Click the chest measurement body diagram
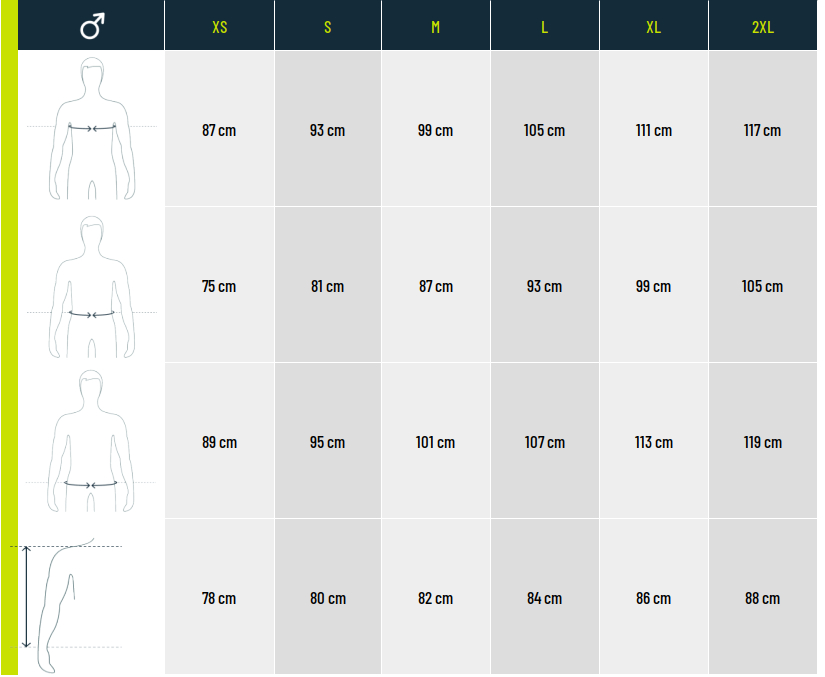Screen dimensions: 825x677 coord(92,128)
